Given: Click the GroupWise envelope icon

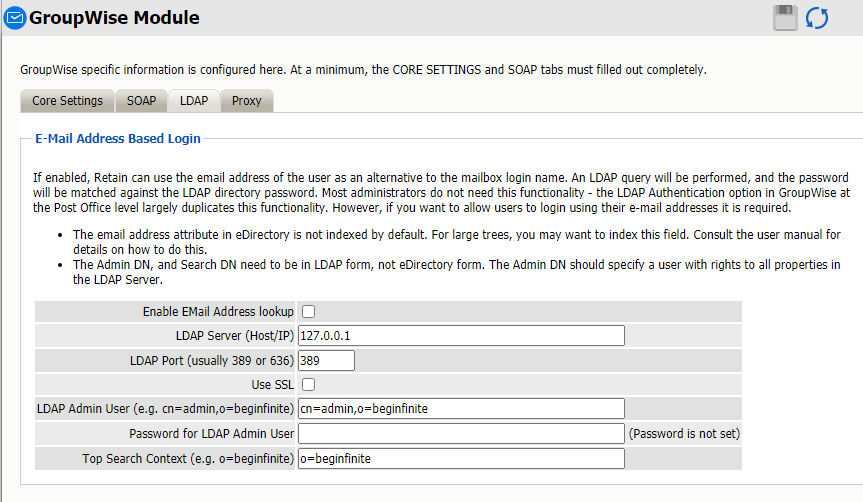Looking at the screenshot, I should point(15,18).
